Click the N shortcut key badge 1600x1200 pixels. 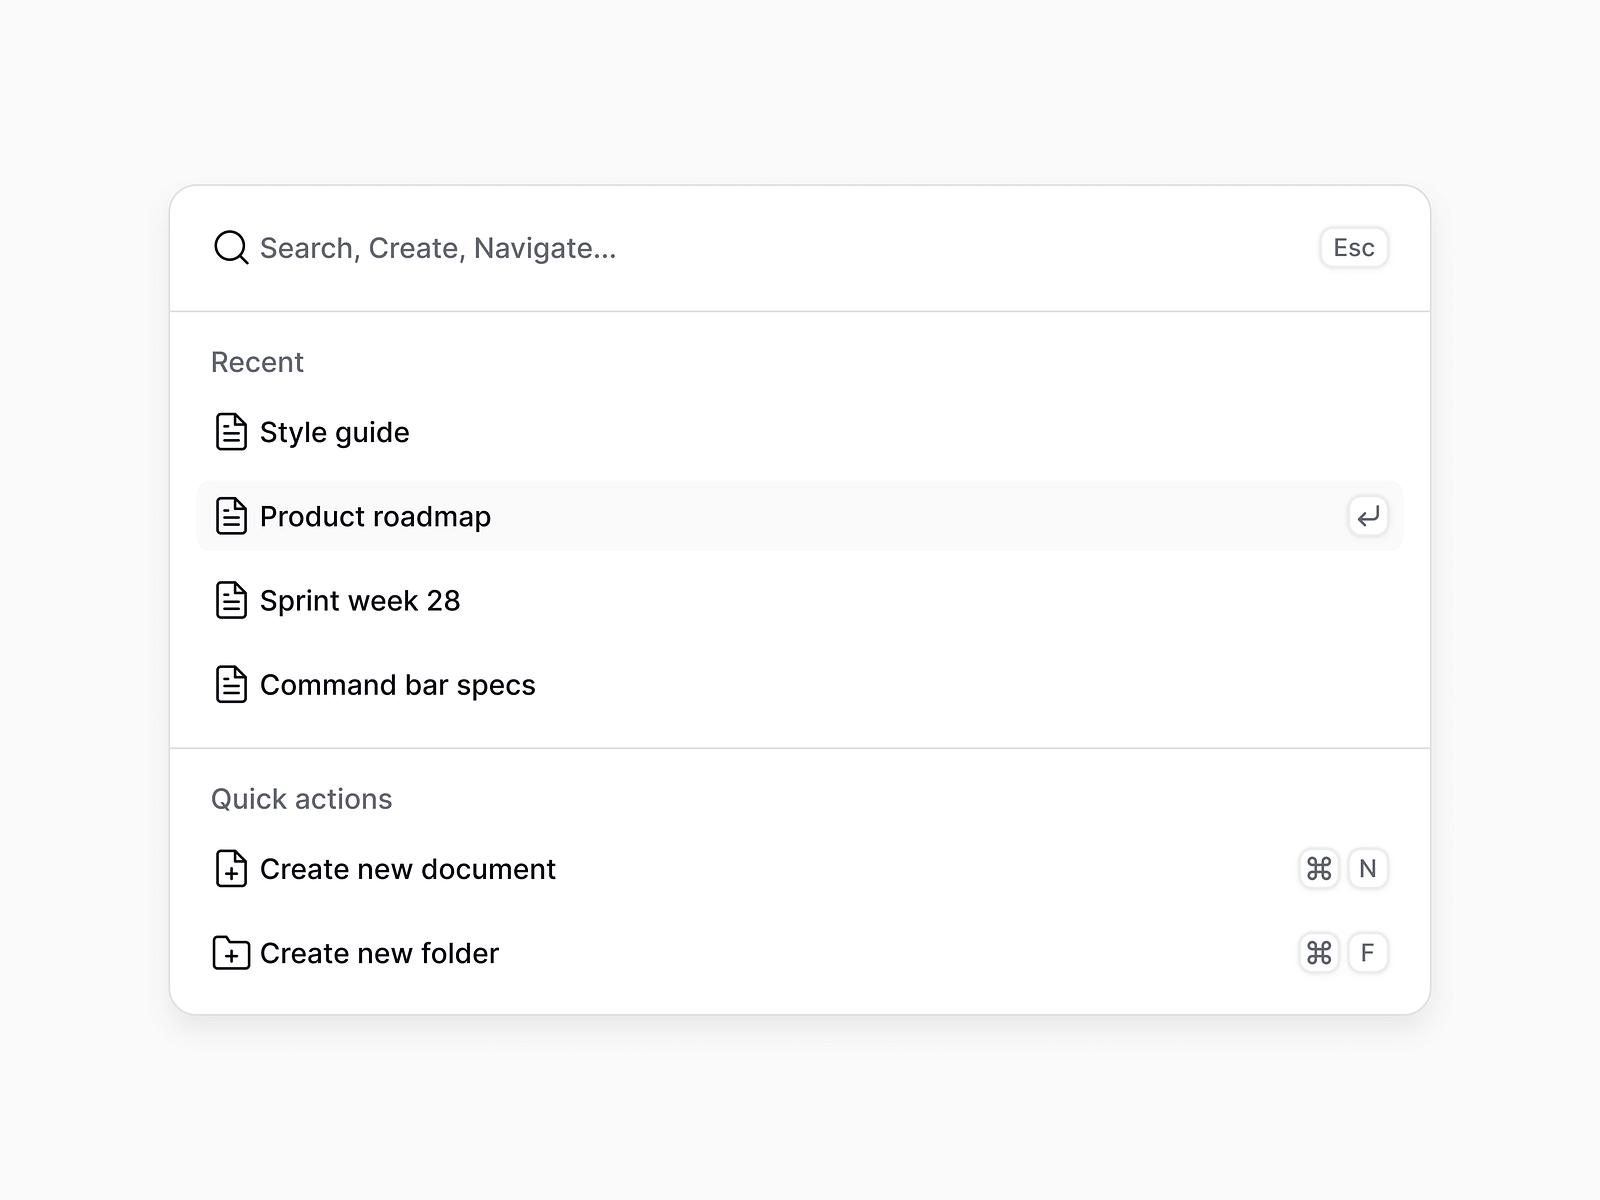(1368, 869)
